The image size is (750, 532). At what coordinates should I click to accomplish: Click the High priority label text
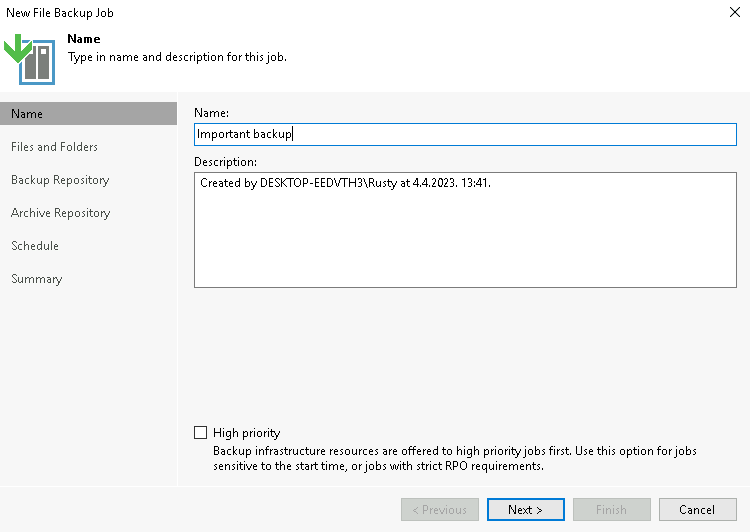tap(246, 433)
